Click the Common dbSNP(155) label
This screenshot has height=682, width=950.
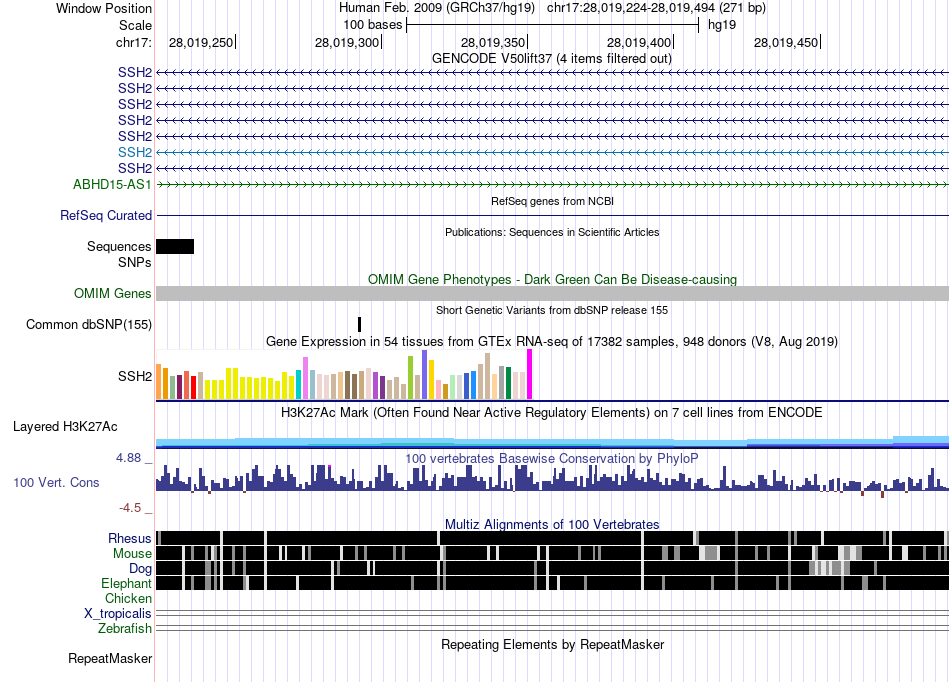88,325
